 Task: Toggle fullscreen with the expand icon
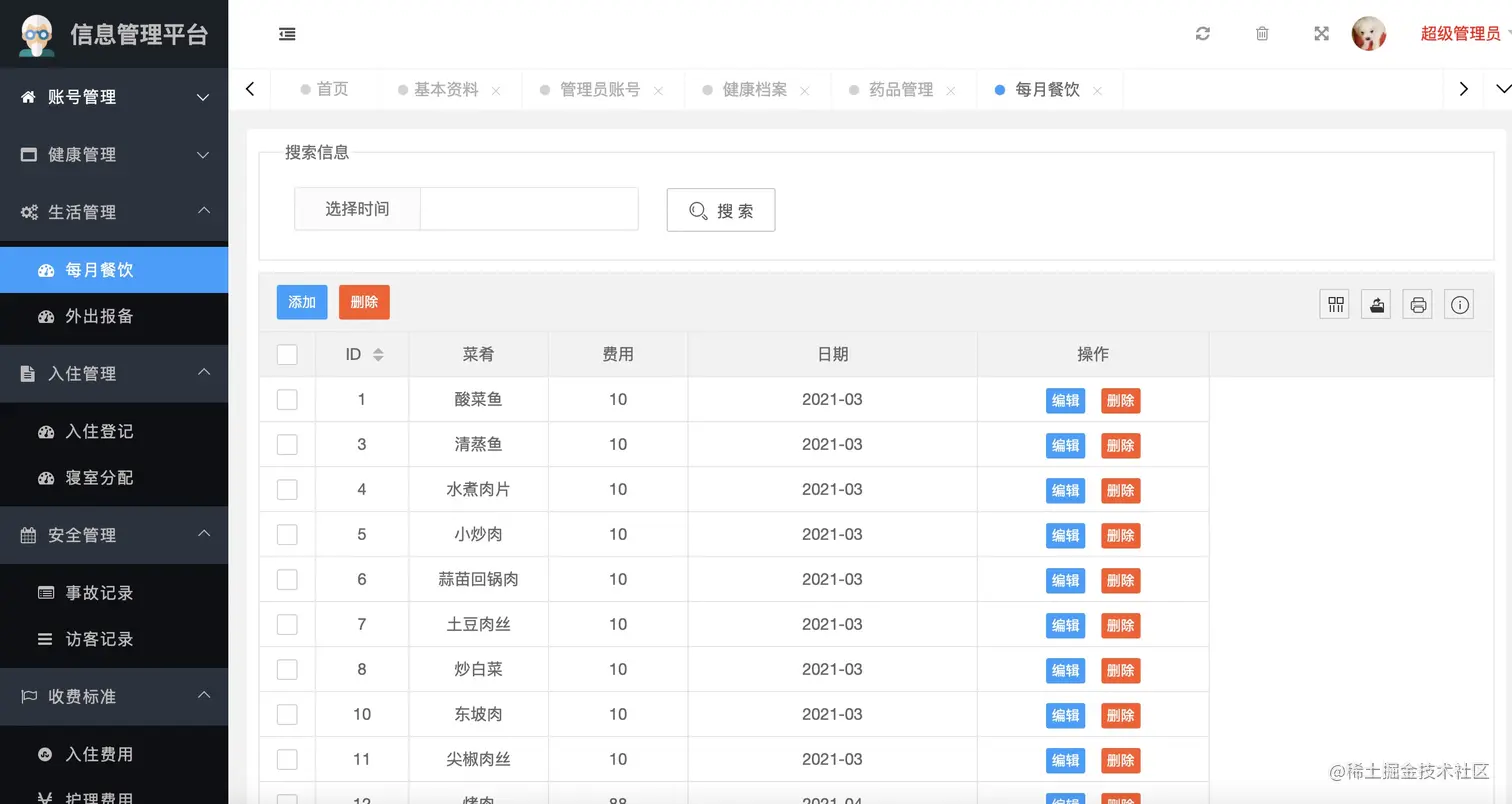tap(1321, 34)
